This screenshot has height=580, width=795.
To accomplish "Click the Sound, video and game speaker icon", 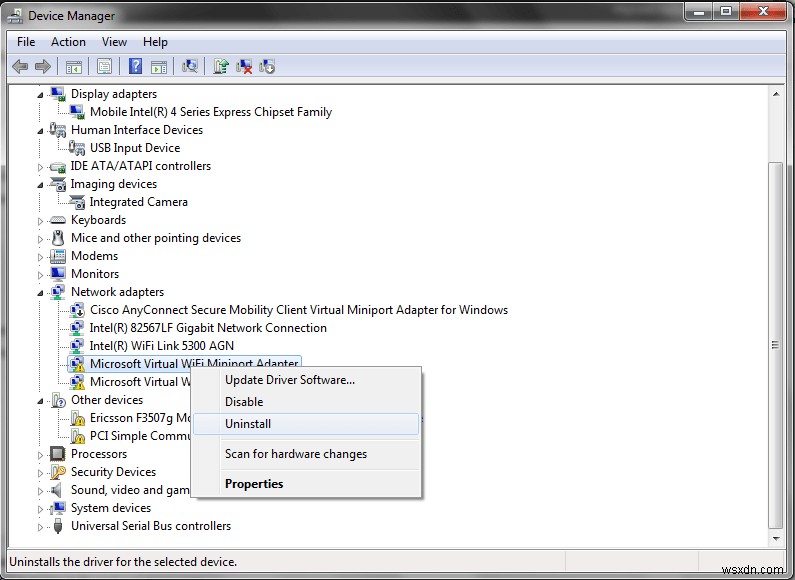I will tap(57, 490).
